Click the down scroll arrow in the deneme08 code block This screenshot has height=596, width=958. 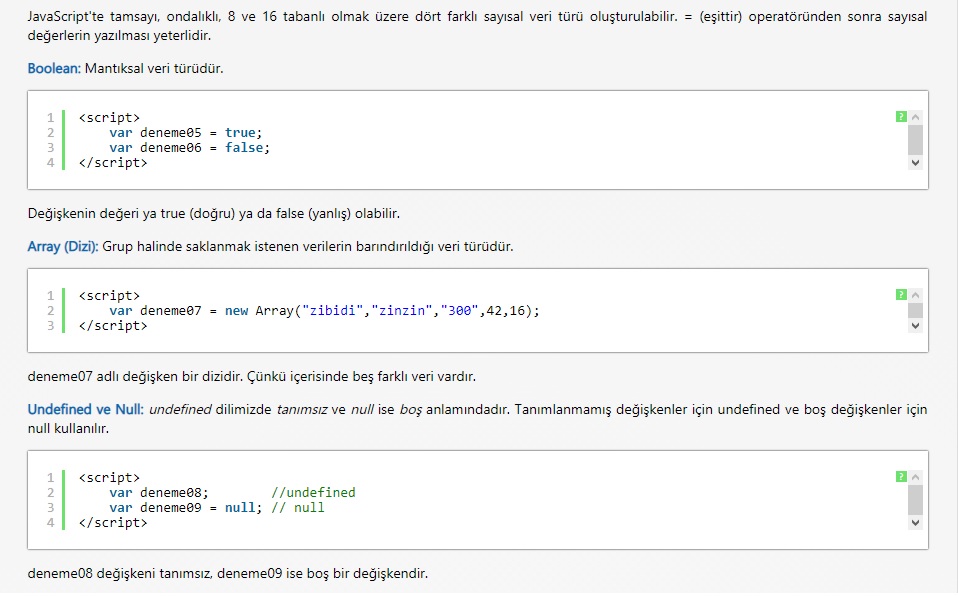[x=915, y=523]
